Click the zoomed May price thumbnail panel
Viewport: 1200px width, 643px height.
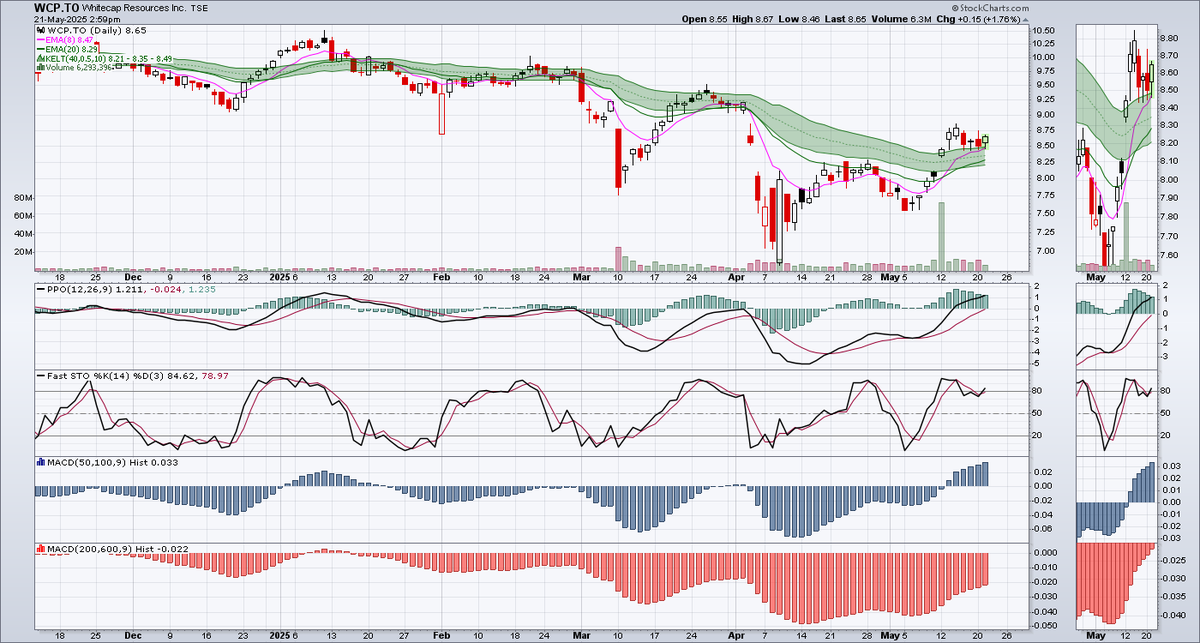coord(1115,148)
